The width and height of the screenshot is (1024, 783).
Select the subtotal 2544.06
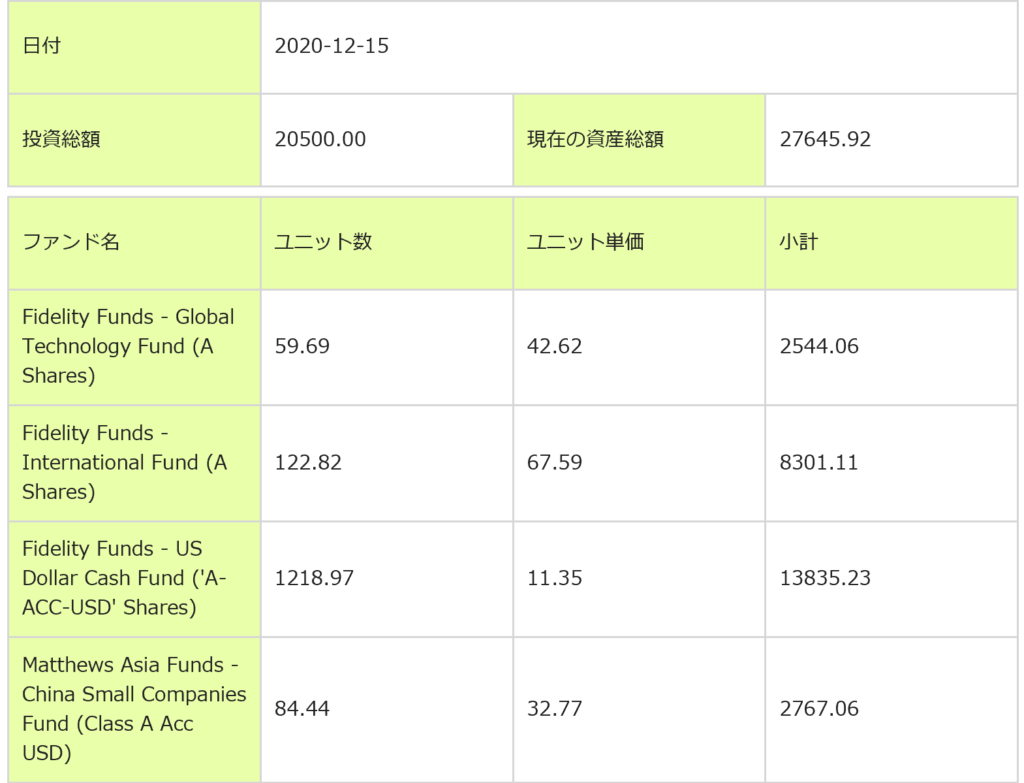pos(819,346)
